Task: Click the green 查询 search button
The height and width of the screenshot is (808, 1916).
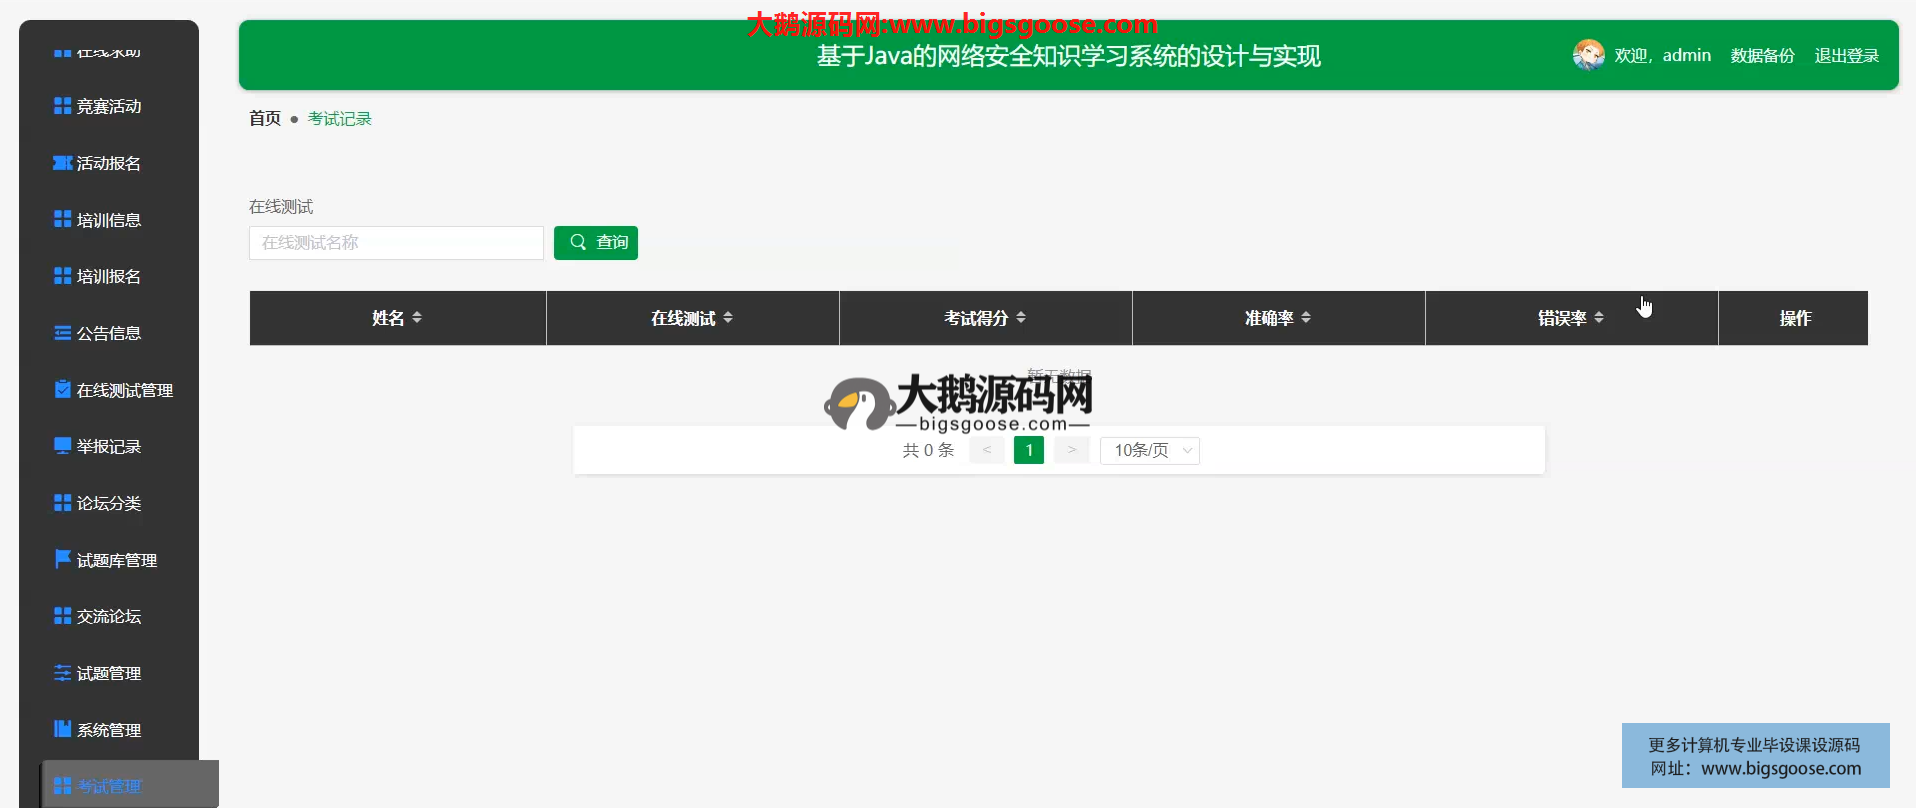Action: pyautogui.click(x=596, y=243)
